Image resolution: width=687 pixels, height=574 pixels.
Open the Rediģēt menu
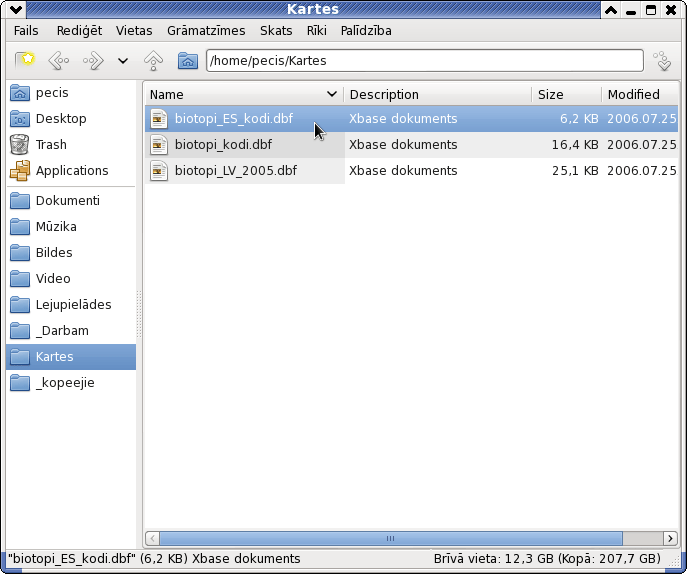pos(79,31)
